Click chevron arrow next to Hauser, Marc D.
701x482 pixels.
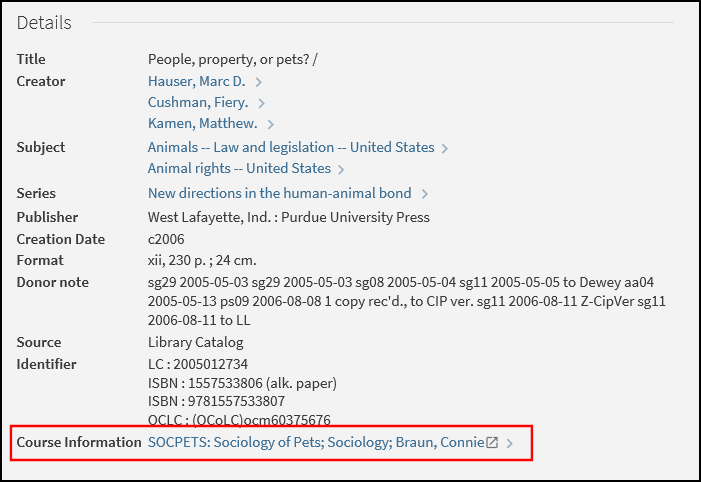point(259,82)
